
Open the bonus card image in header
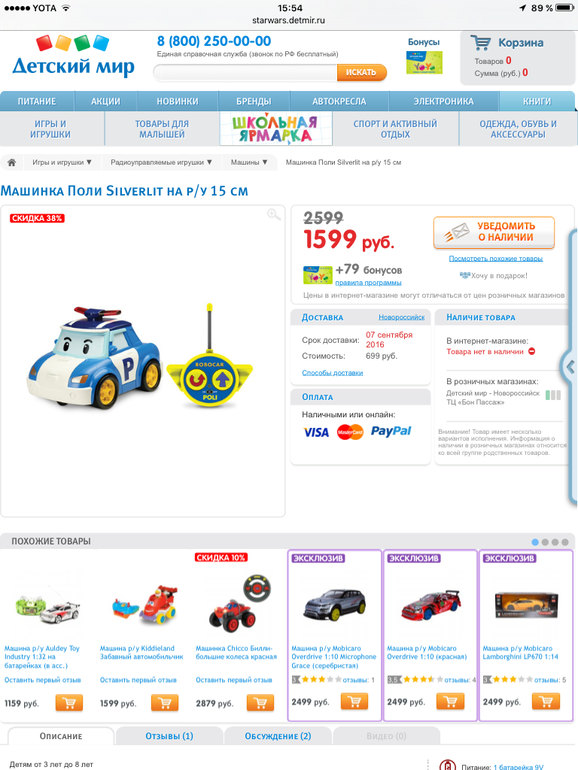(x=424, y=63)
